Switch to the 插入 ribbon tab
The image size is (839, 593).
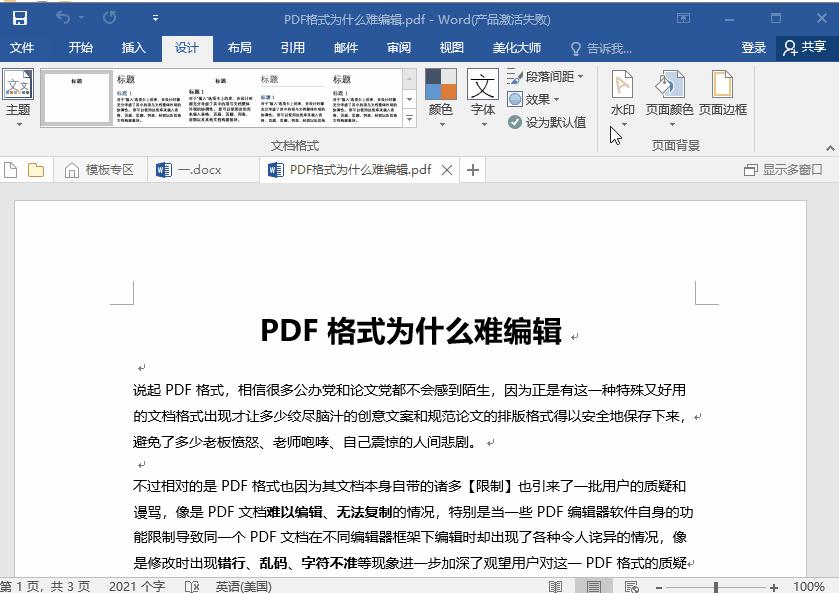134,46
